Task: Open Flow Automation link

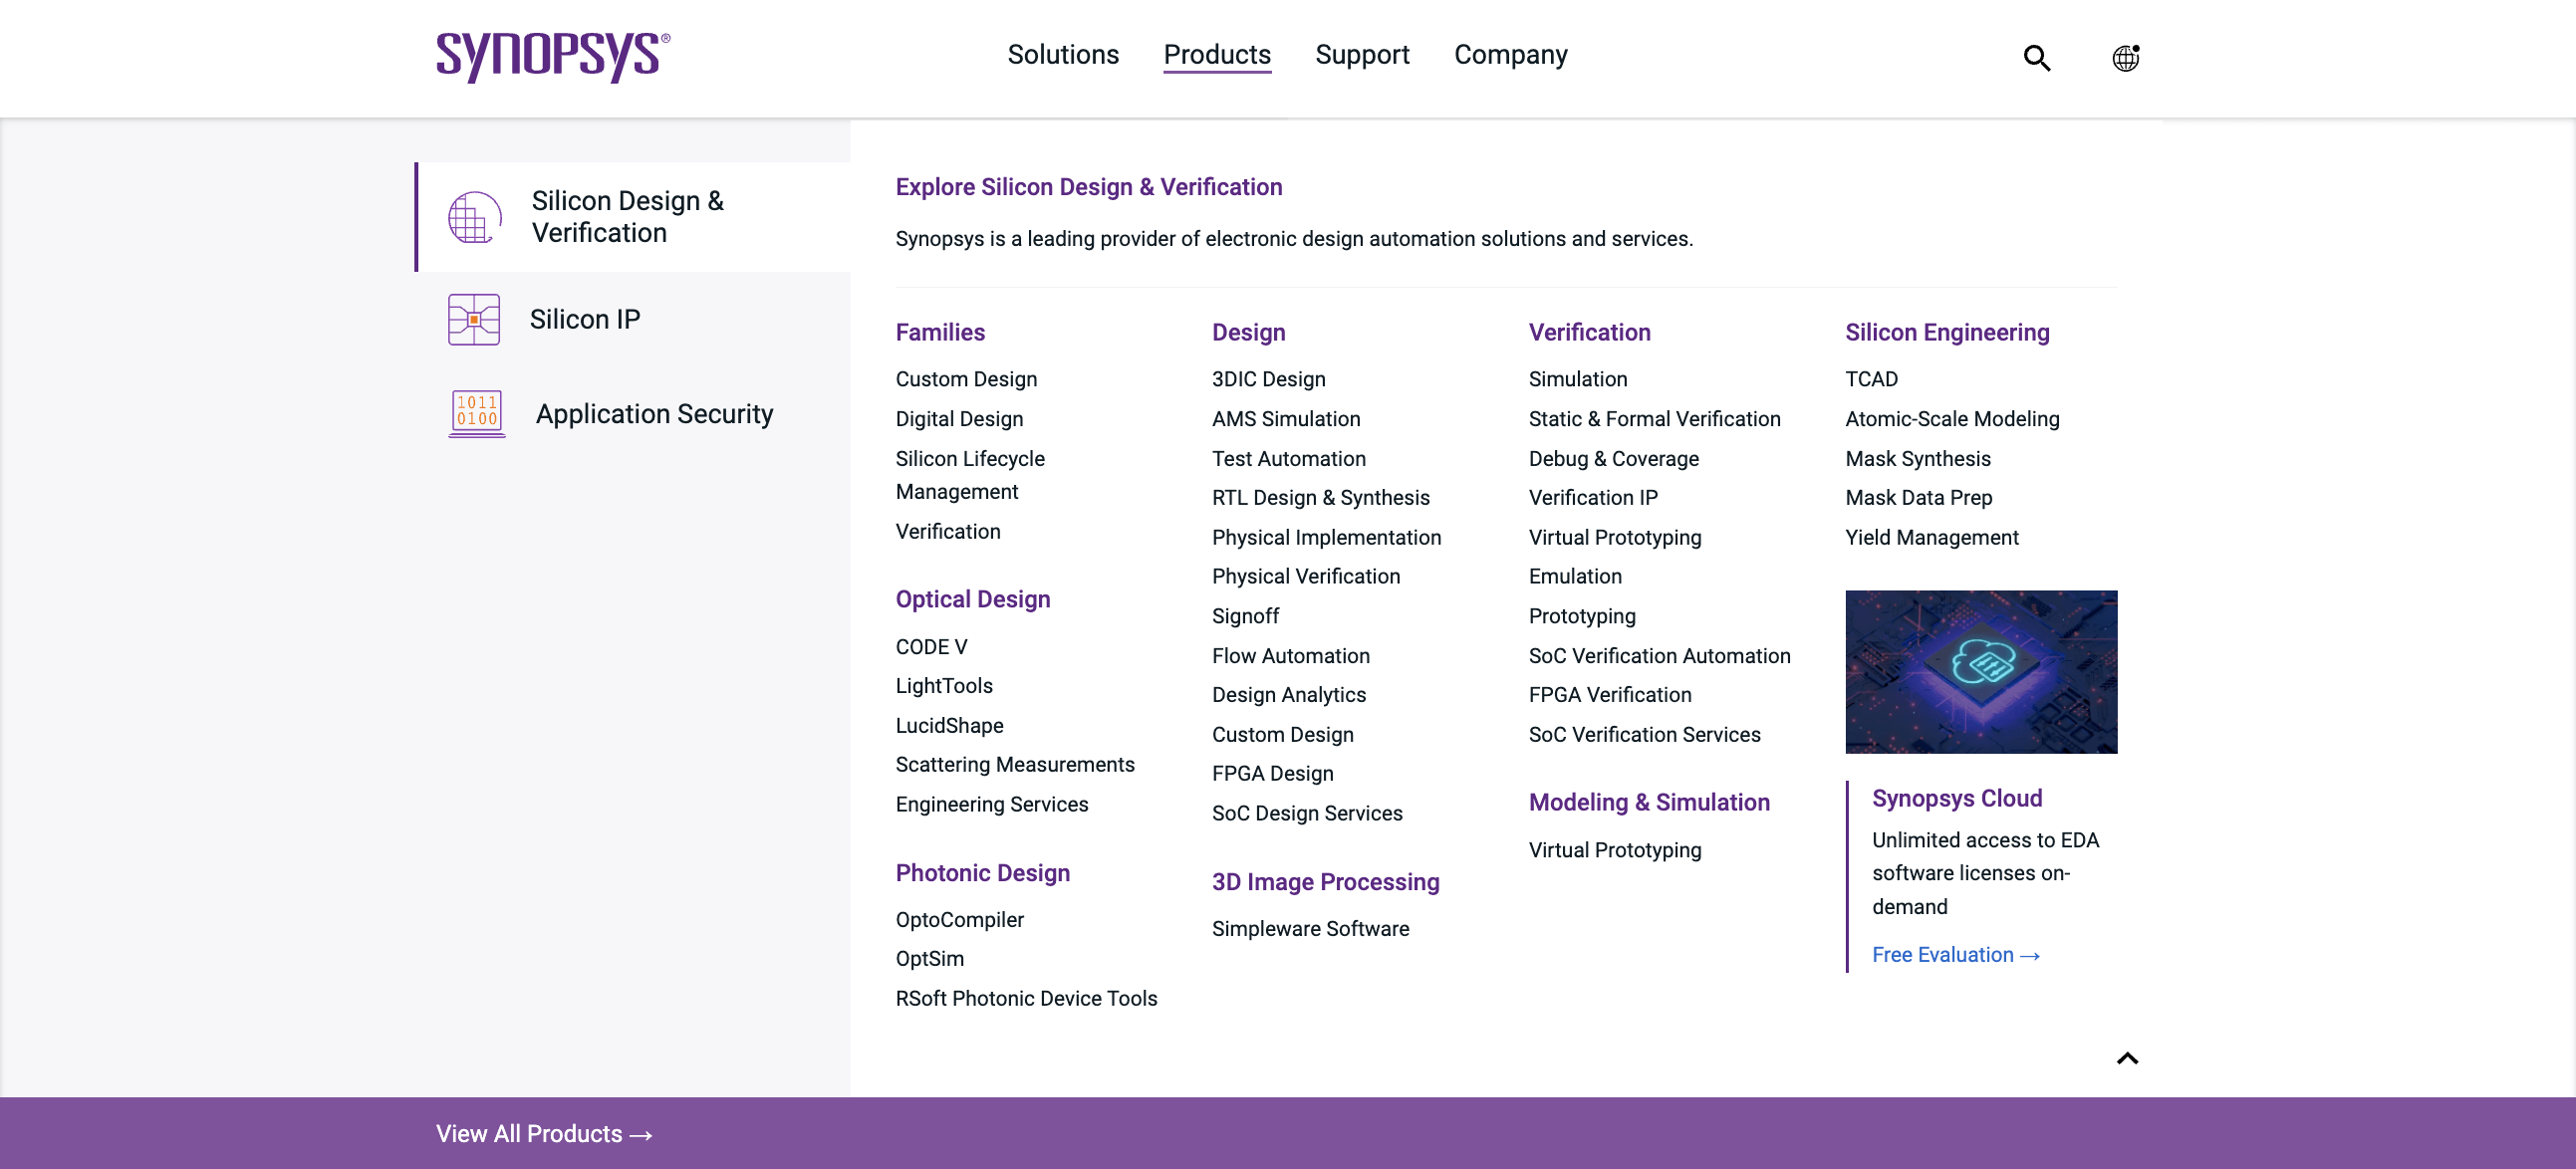Action: click(x=1290, y=656)
